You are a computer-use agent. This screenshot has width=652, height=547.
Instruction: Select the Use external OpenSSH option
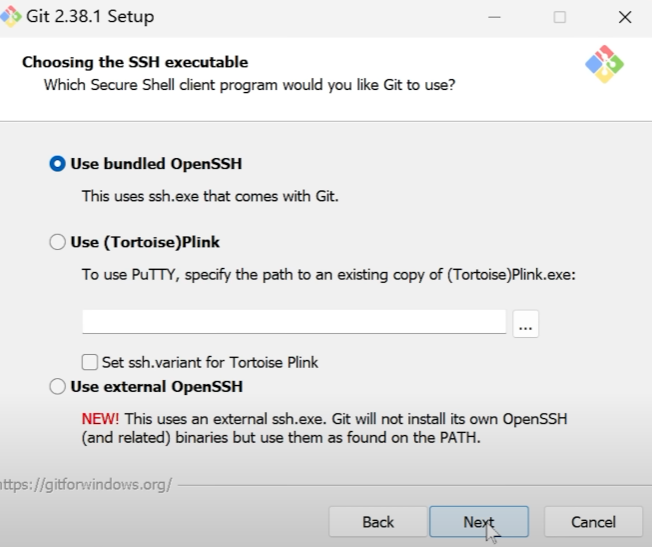tap(58, 386)
